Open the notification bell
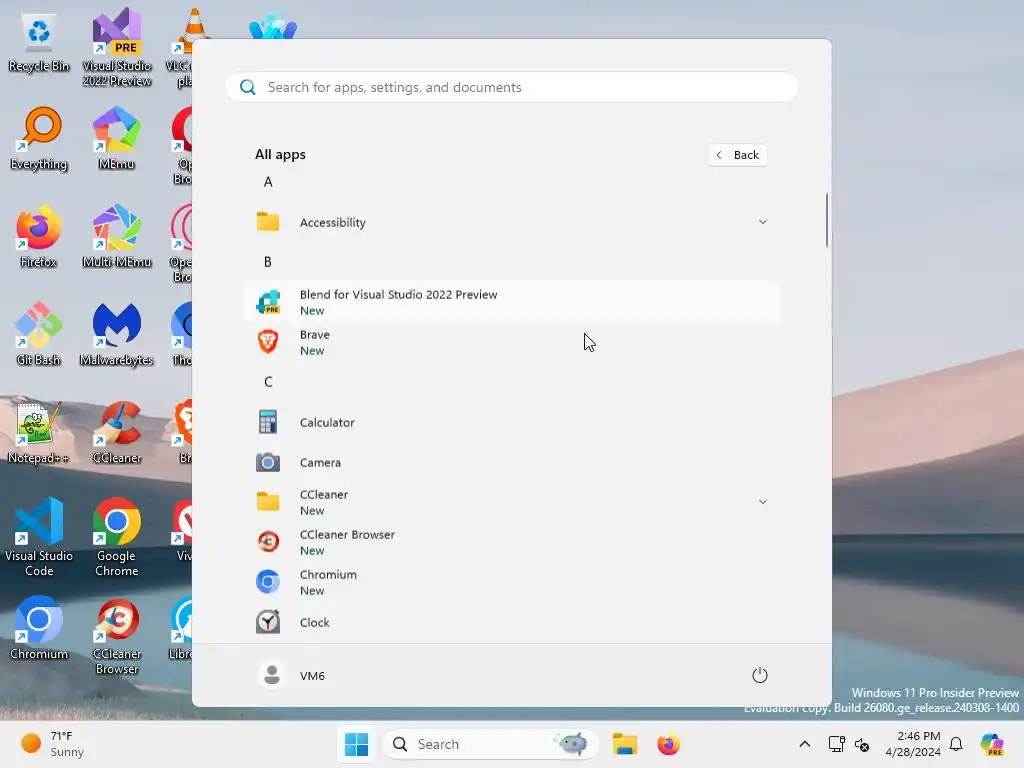This screenshot has width=1024, height=768. (956, 744)
